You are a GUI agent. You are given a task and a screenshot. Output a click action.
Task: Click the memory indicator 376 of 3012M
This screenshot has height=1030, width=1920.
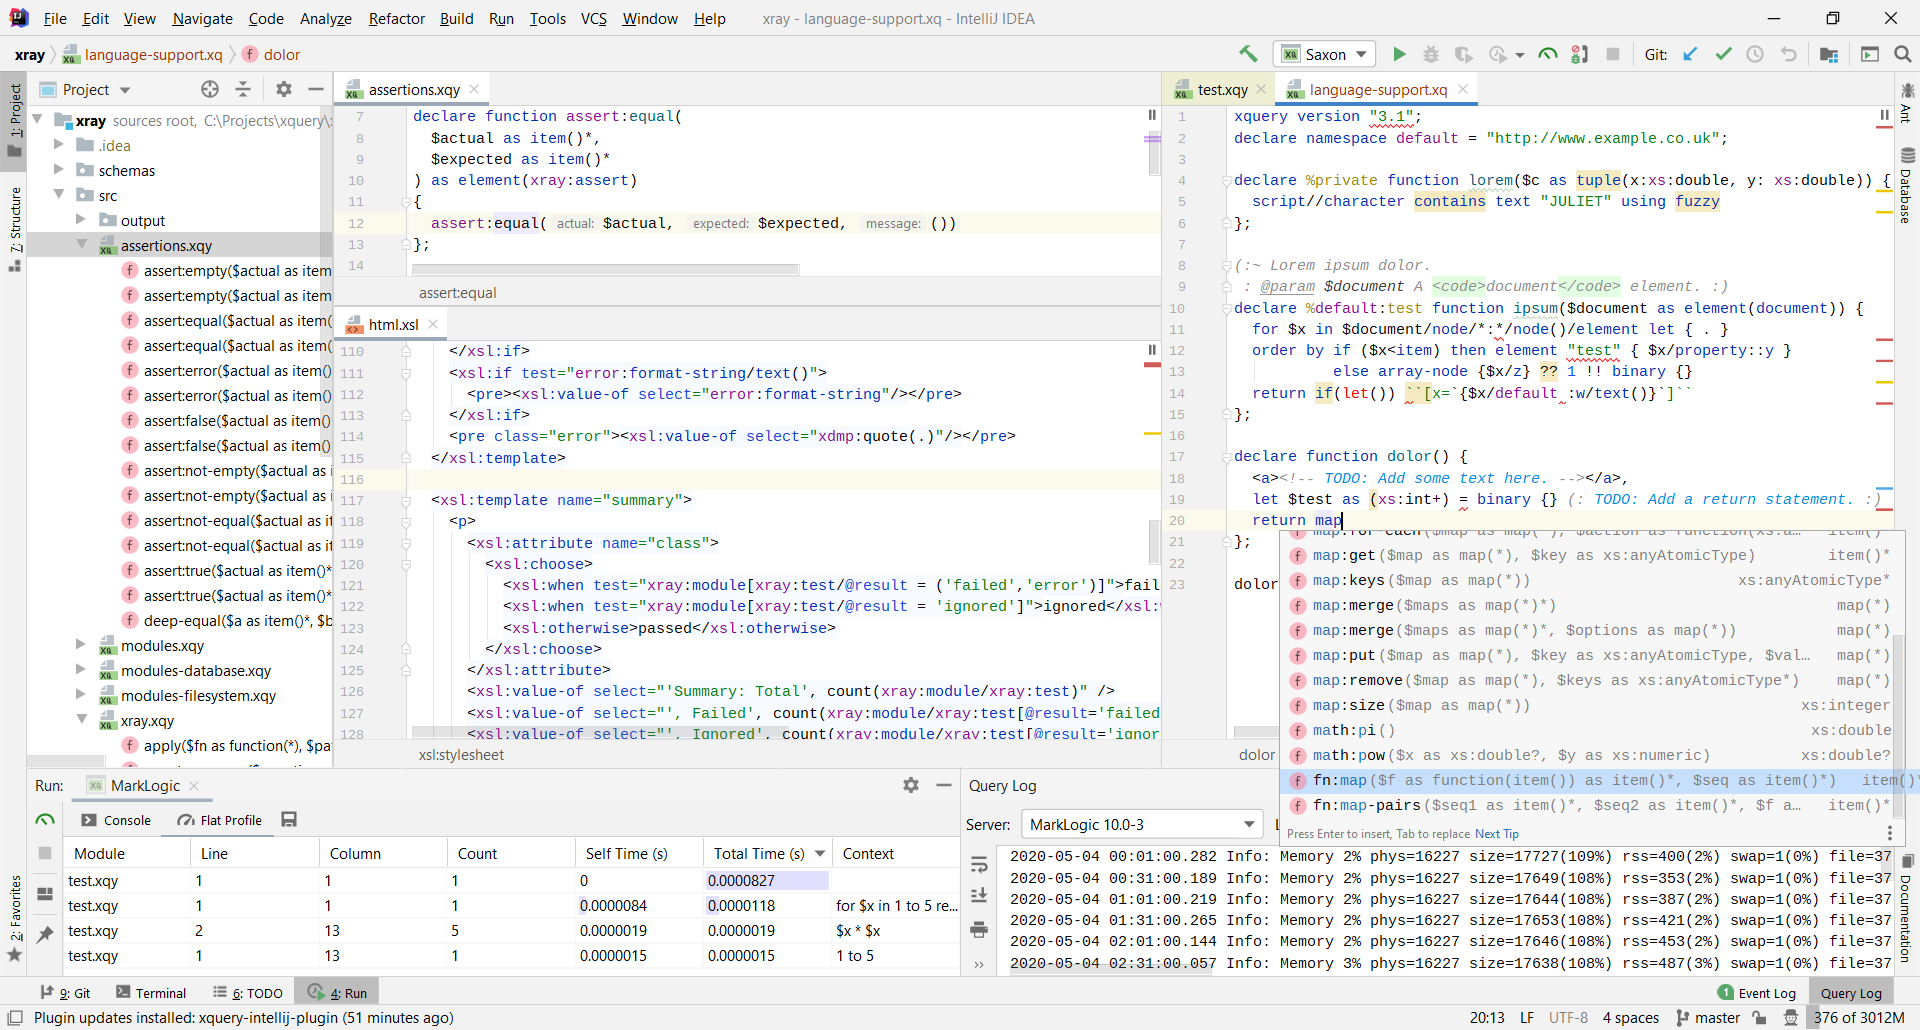click(1859, 1018)
